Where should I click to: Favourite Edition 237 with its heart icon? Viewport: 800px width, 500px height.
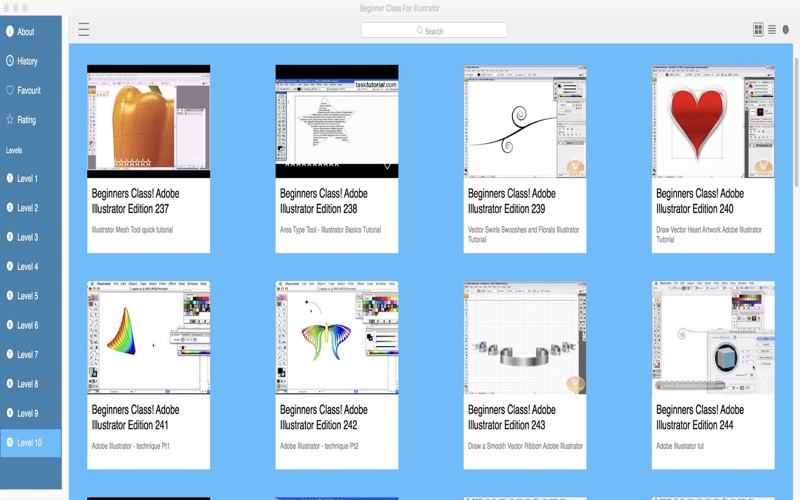click(x=198, y=162)
